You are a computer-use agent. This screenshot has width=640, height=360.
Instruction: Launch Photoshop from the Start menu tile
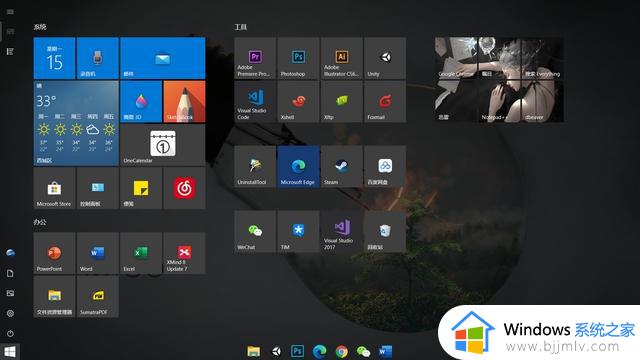(298, 58)
